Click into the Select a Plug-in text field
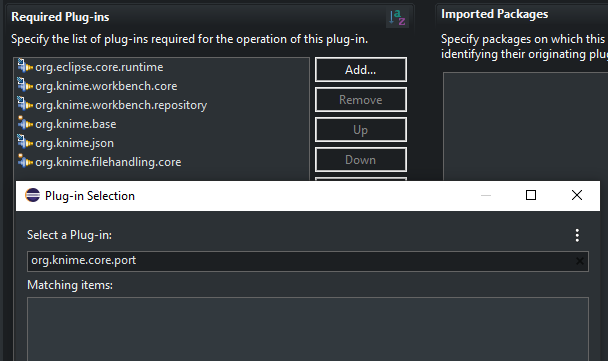The width and height of the screenshot is (608, 361). 308,261
